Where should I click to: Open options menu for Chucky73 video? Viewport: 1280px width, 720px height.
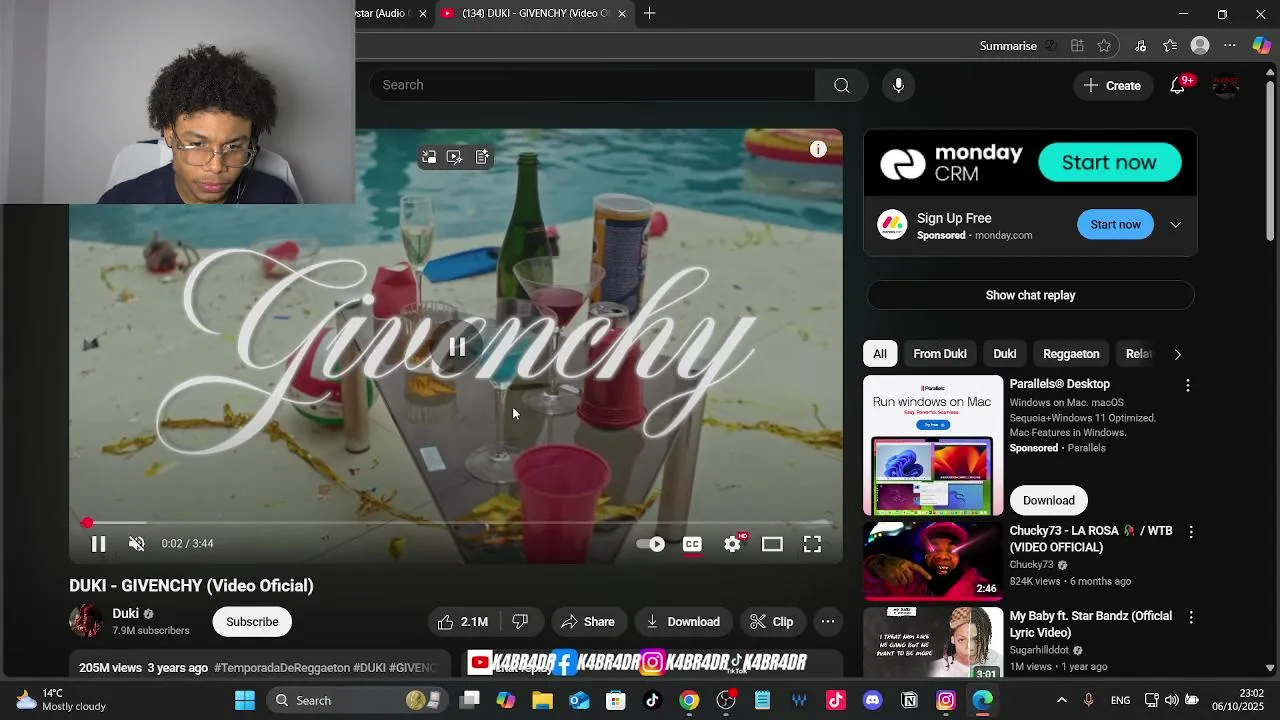(x=1190, y=532)
